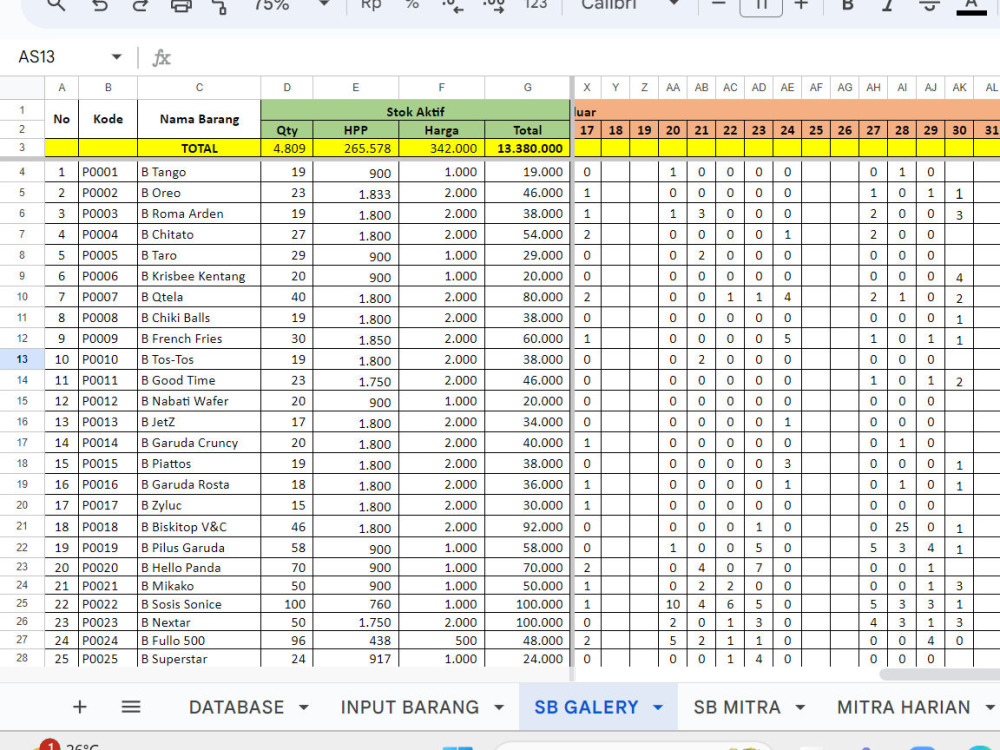Switch to the DATABASE sheet tab
The width and height of the screenshot is (1000, 750).
point(236,707)
